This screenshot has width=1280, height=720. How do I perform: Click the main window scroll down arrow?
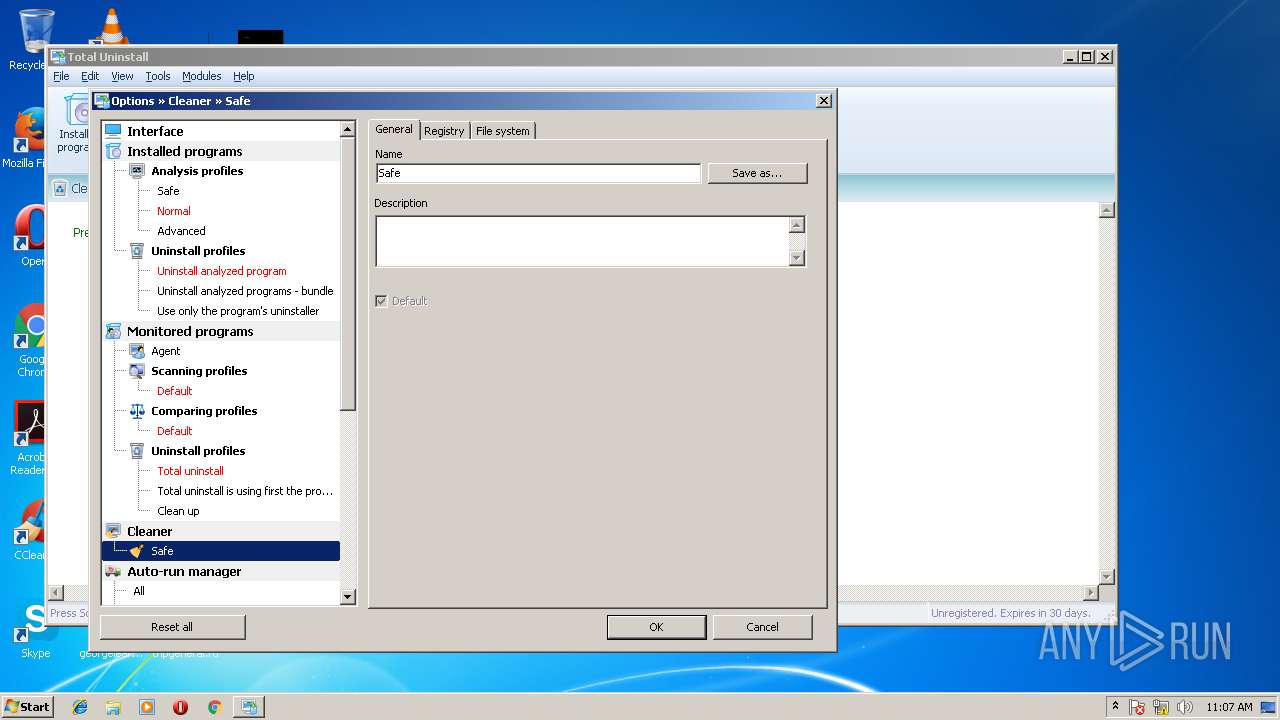pos(1106,577)
